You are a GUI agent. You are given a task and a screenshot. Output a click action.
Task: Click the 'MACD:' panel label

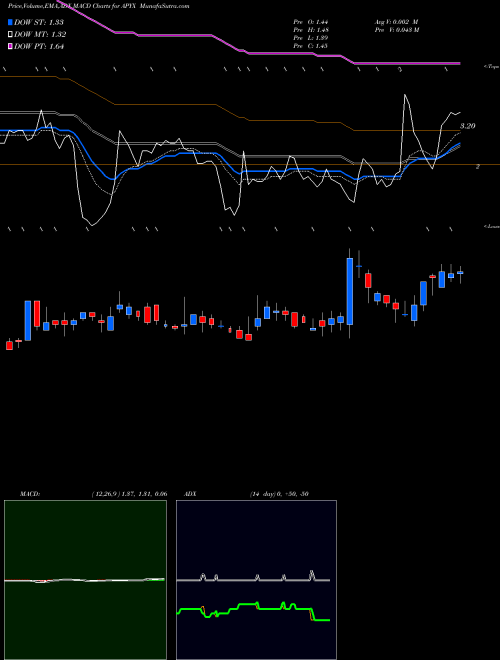coord(30,494)
